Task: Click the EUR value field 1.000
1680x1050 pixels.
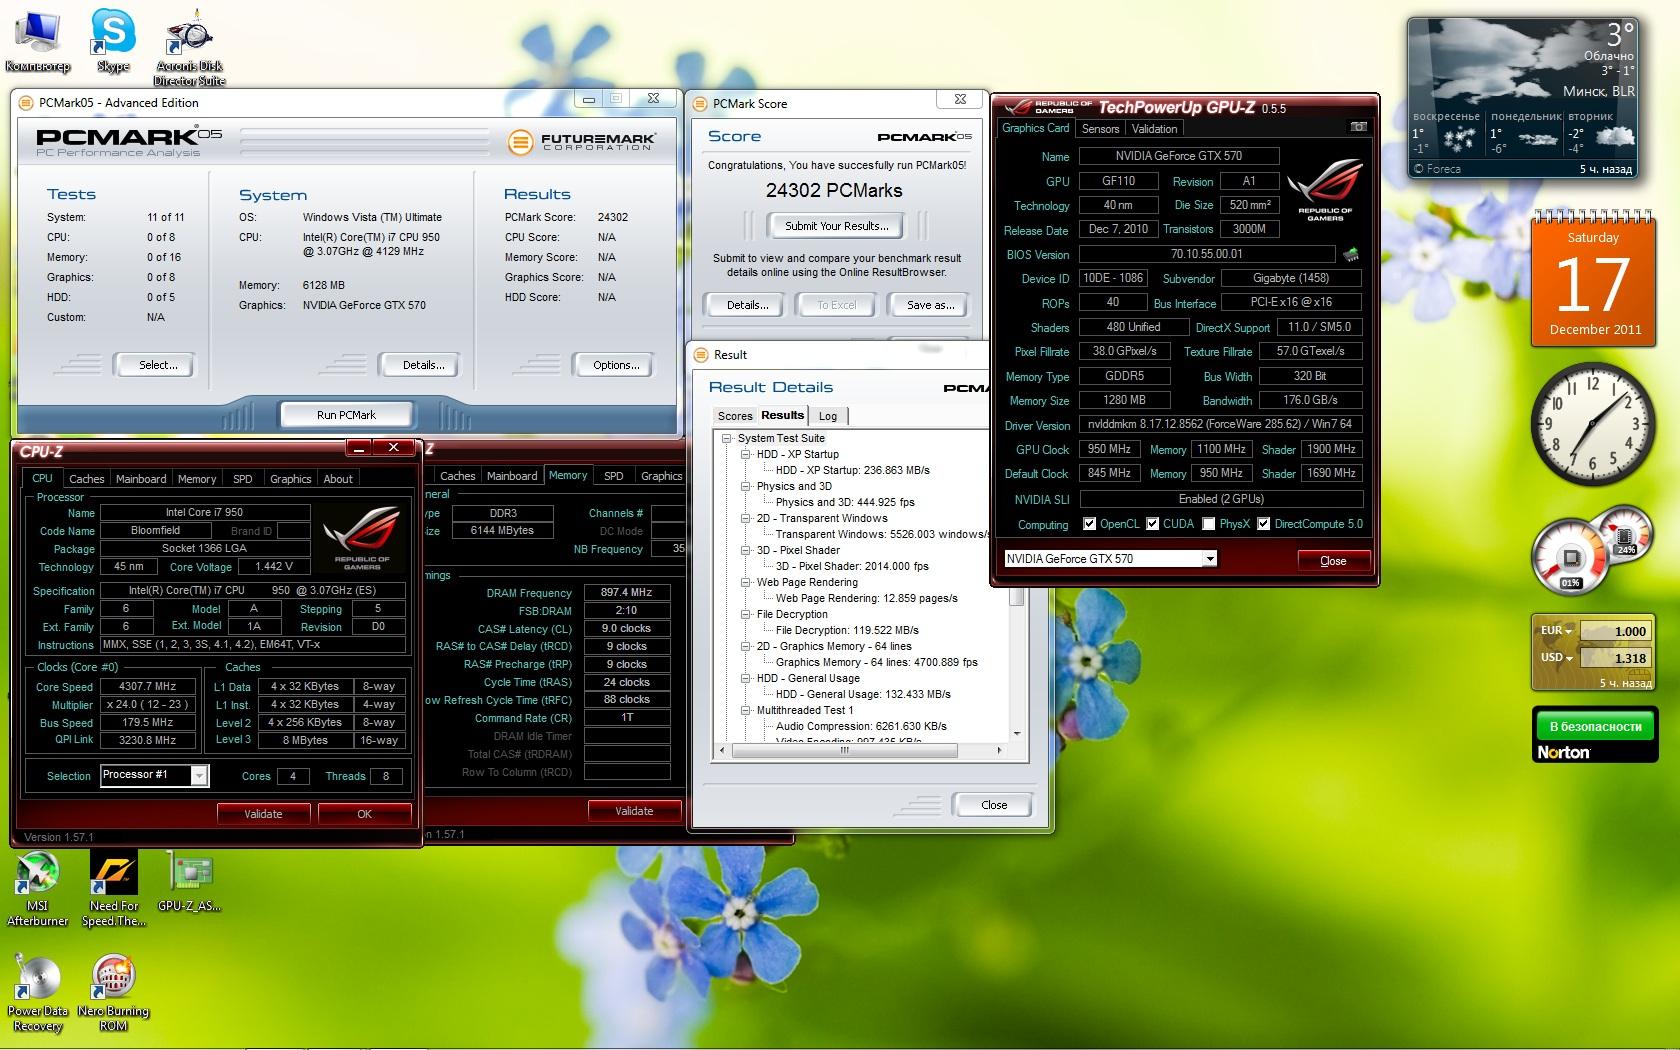Action: pos(1617,631)
